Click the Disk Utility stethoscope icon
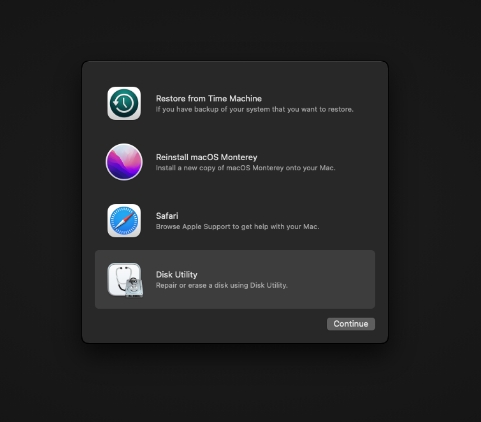Viewport: 481px width, 422px height. click(125, 280)
